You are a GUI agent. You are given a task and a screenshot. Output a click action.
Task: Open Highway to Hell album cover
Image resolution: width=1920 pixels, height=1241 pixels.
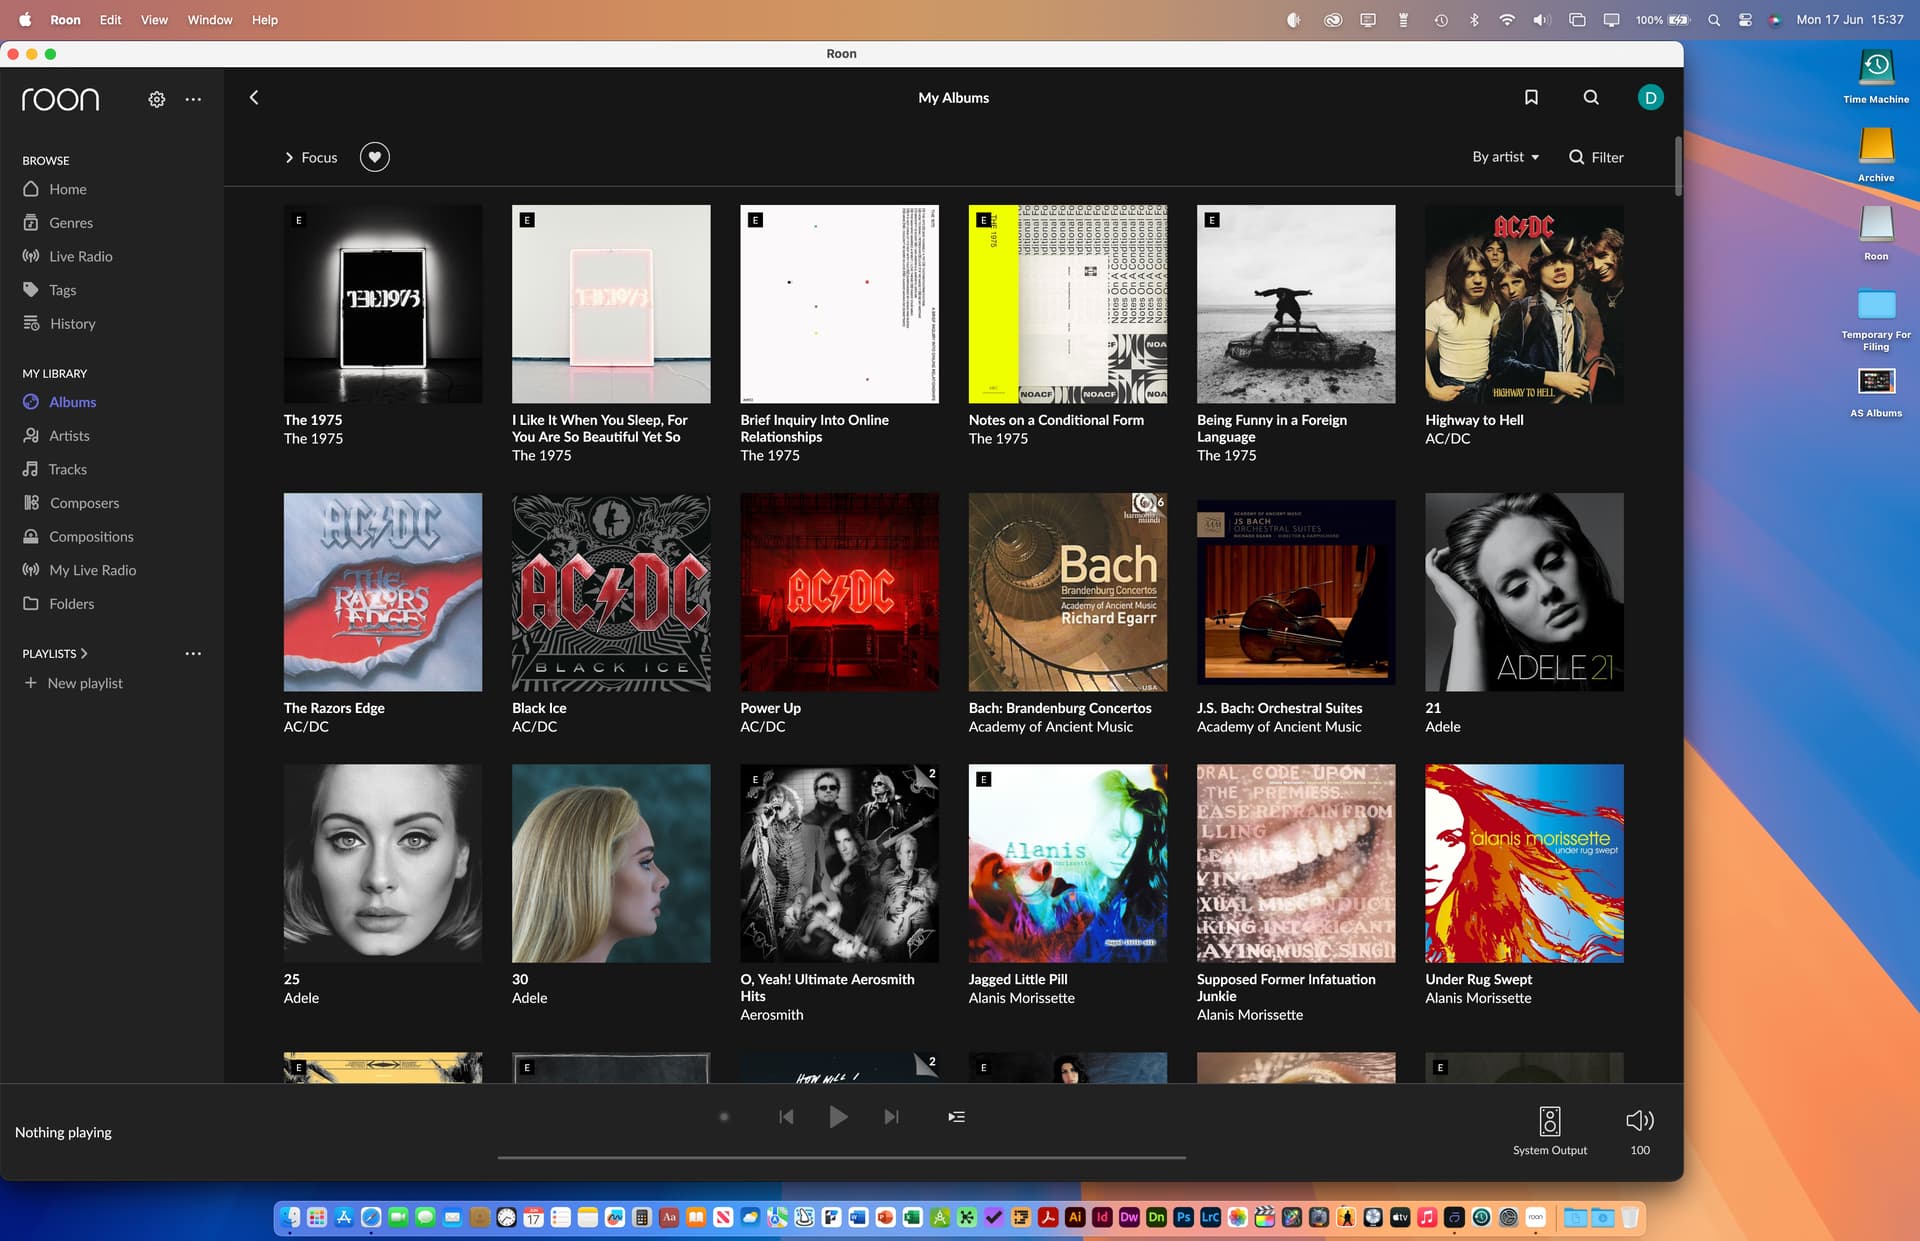1524,304
